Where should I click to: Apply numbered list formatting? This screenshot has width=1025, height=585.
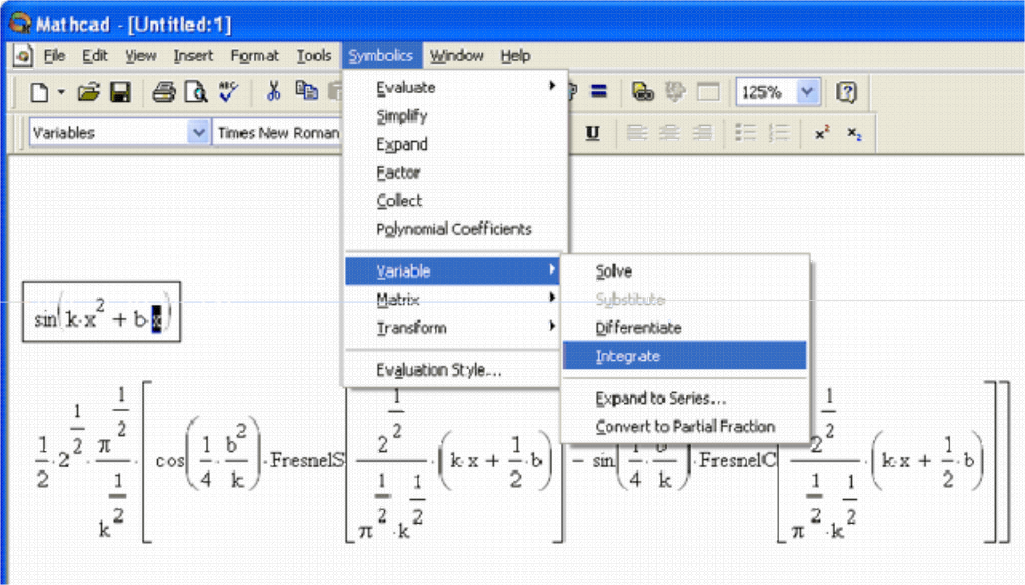pyautogui.click(x=779, y=133)
